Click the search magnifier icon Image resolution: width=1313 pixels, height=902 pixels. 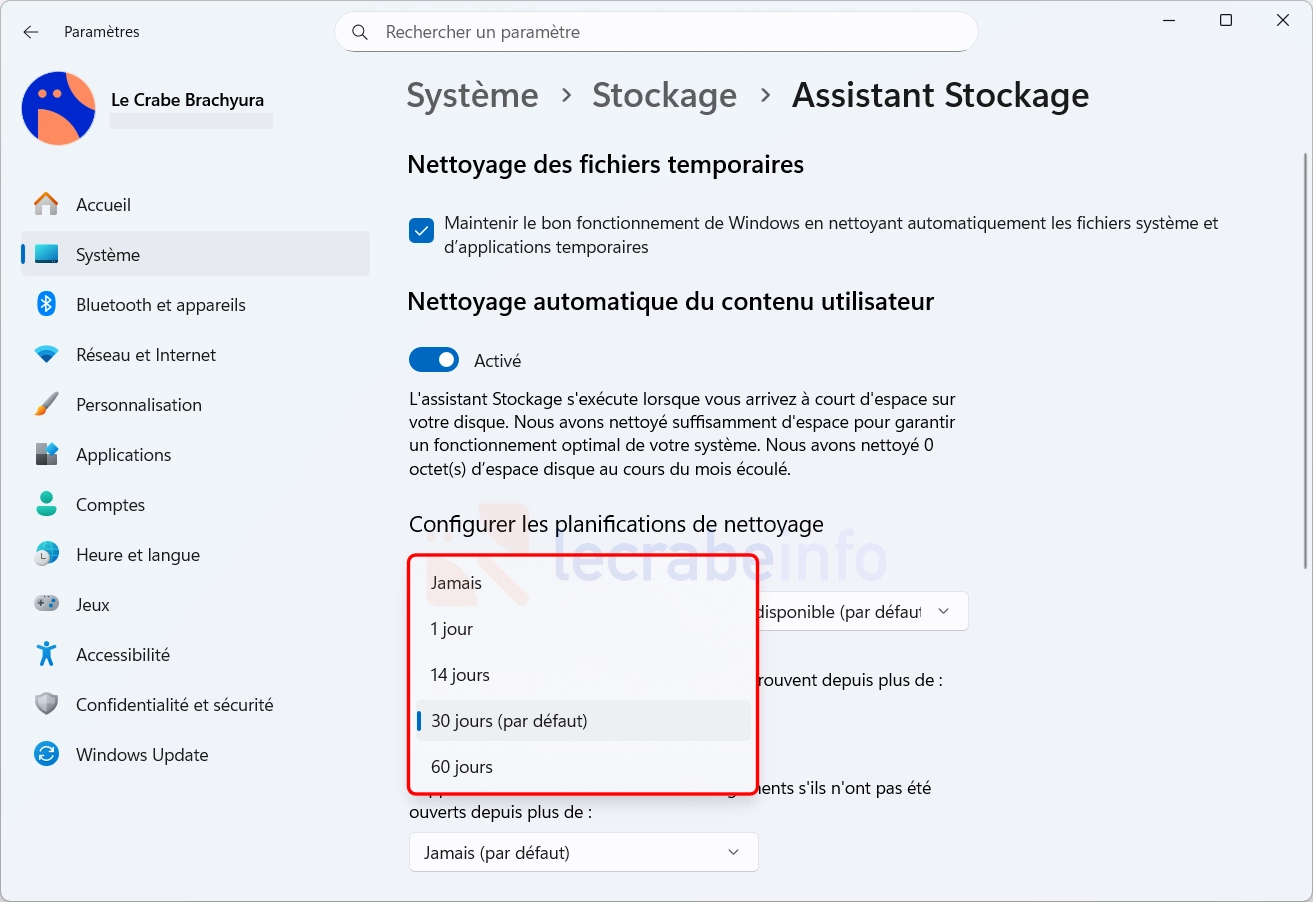(x=360, y=32)
